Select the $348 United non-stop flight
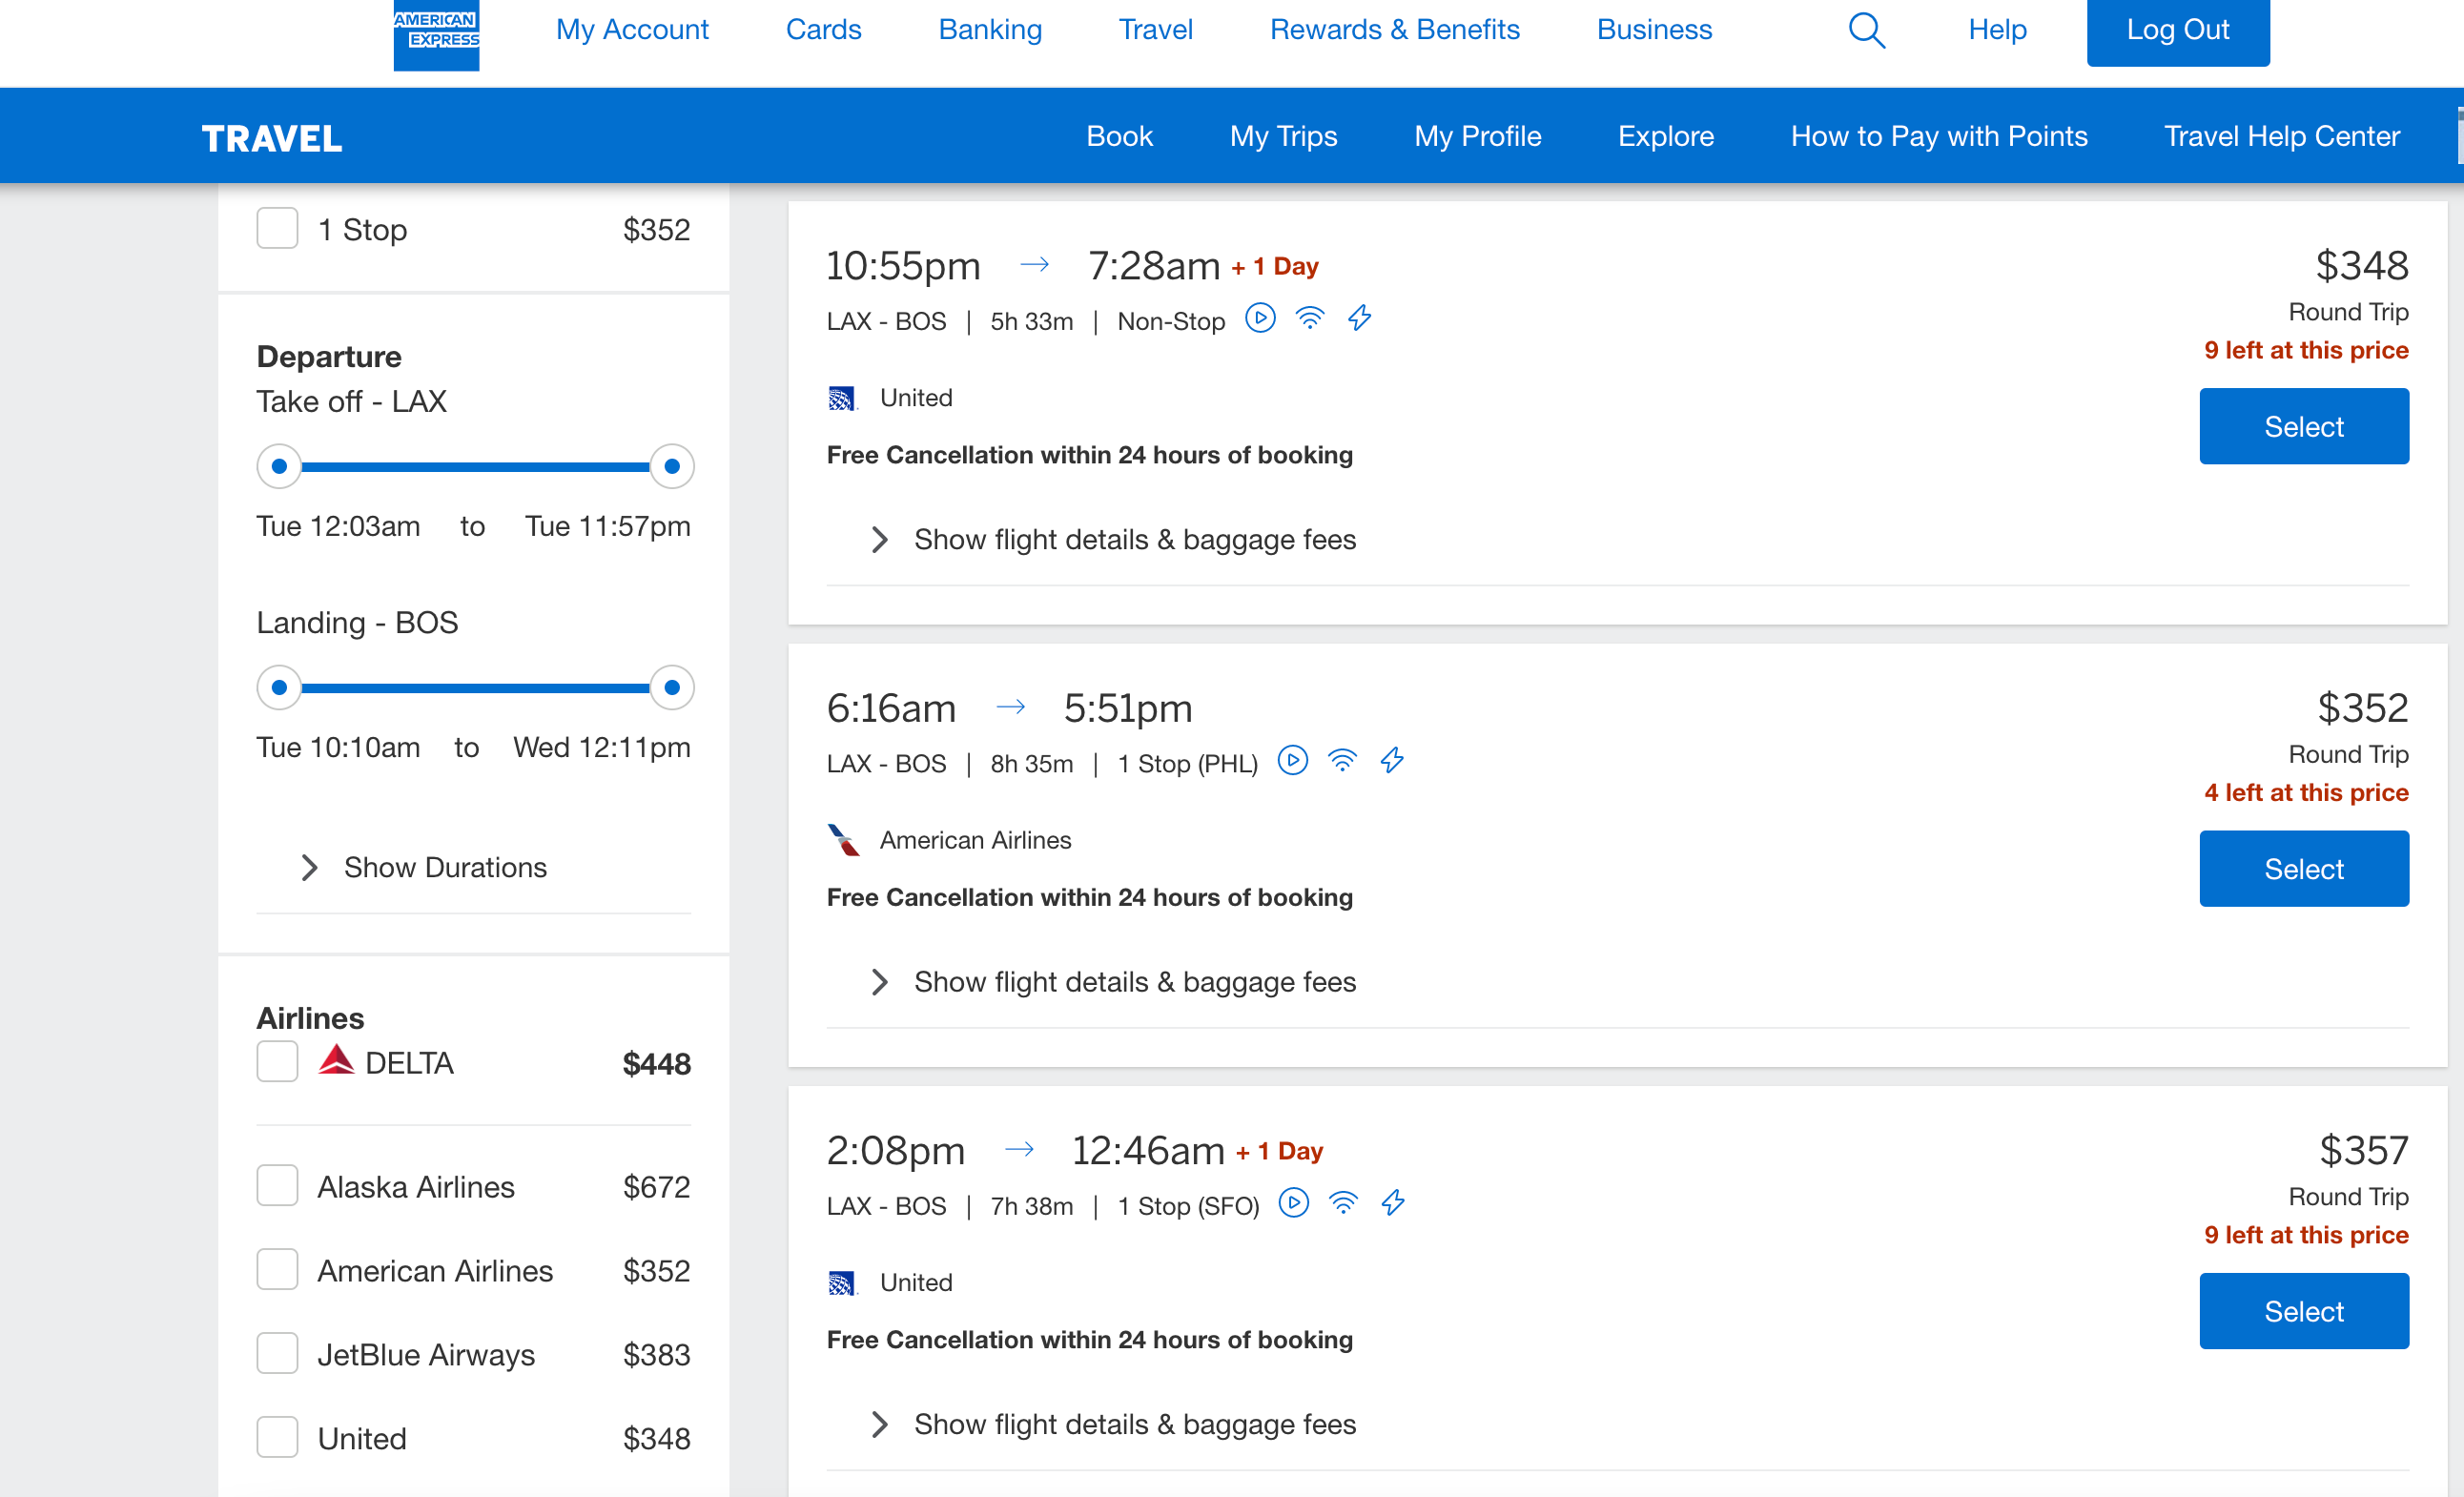 pyautogui.click(x=2304, y=425)
